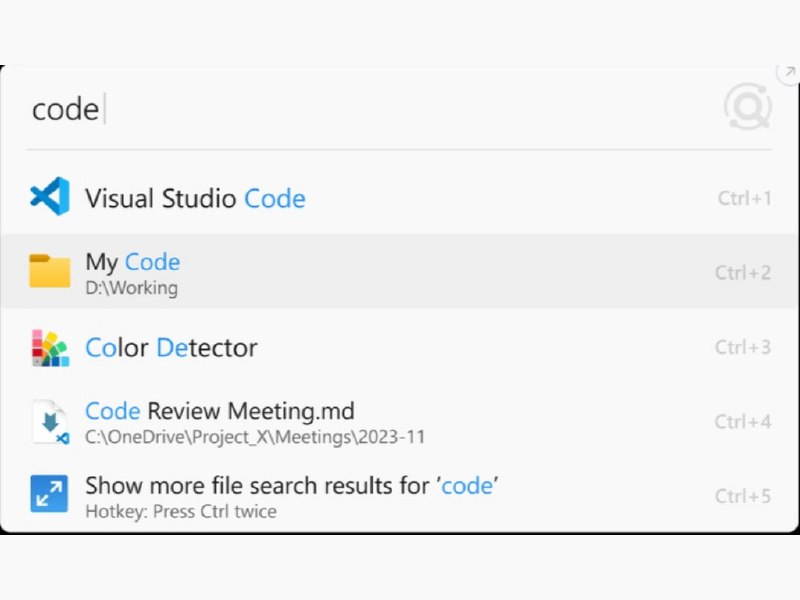This screenshot has height=600, width=800.
Task: Click the 'Hotkey: Press Ctrl twice' hint
Action: (181, 511)
